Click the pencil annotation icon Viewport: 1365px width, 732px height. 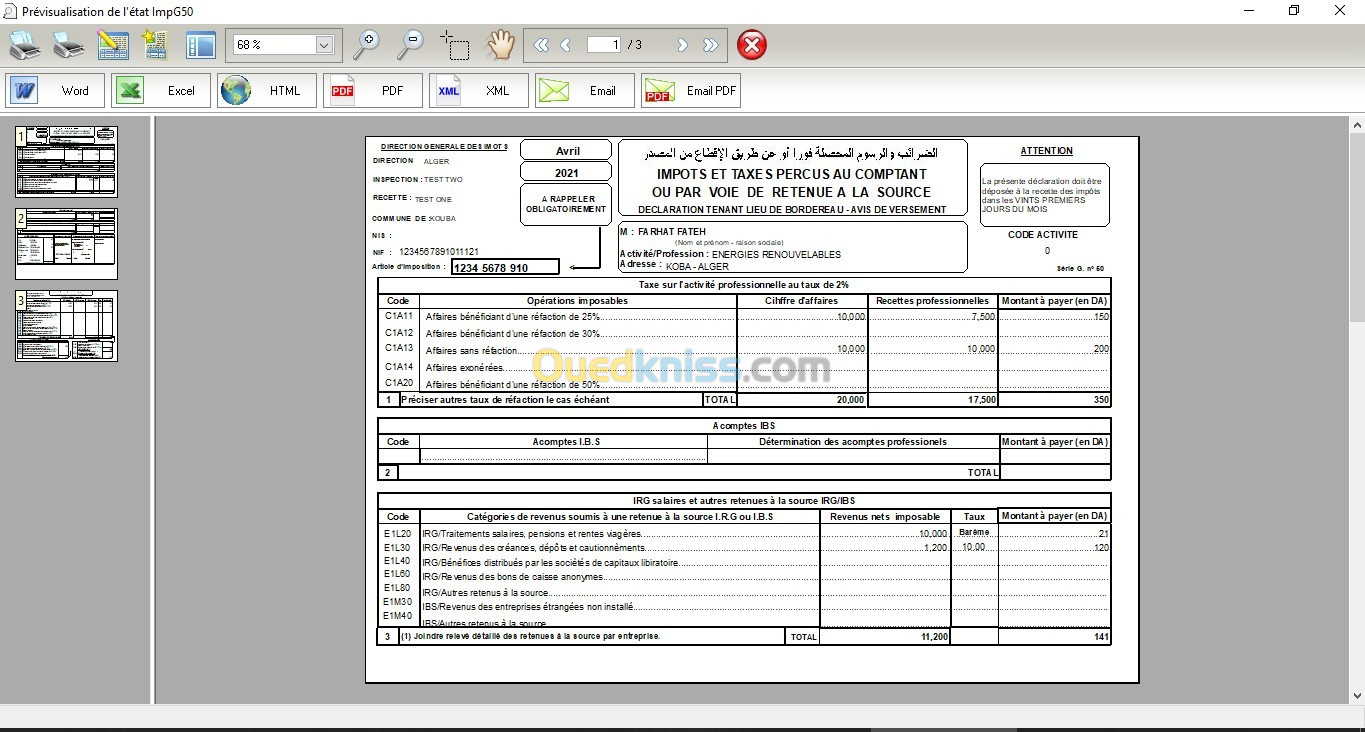[x=113, y=45]
